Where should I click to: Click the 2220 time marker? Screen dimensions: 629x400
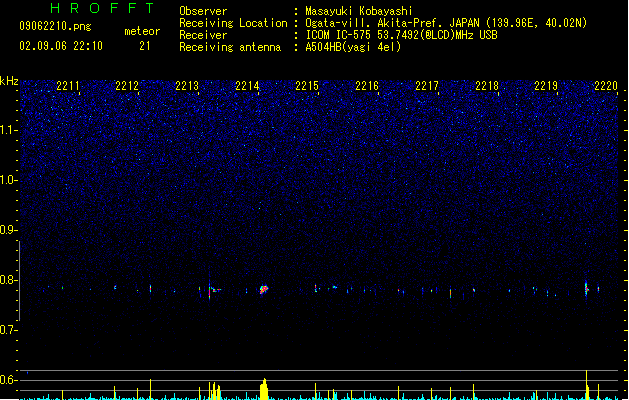click(x=606, y=86)
